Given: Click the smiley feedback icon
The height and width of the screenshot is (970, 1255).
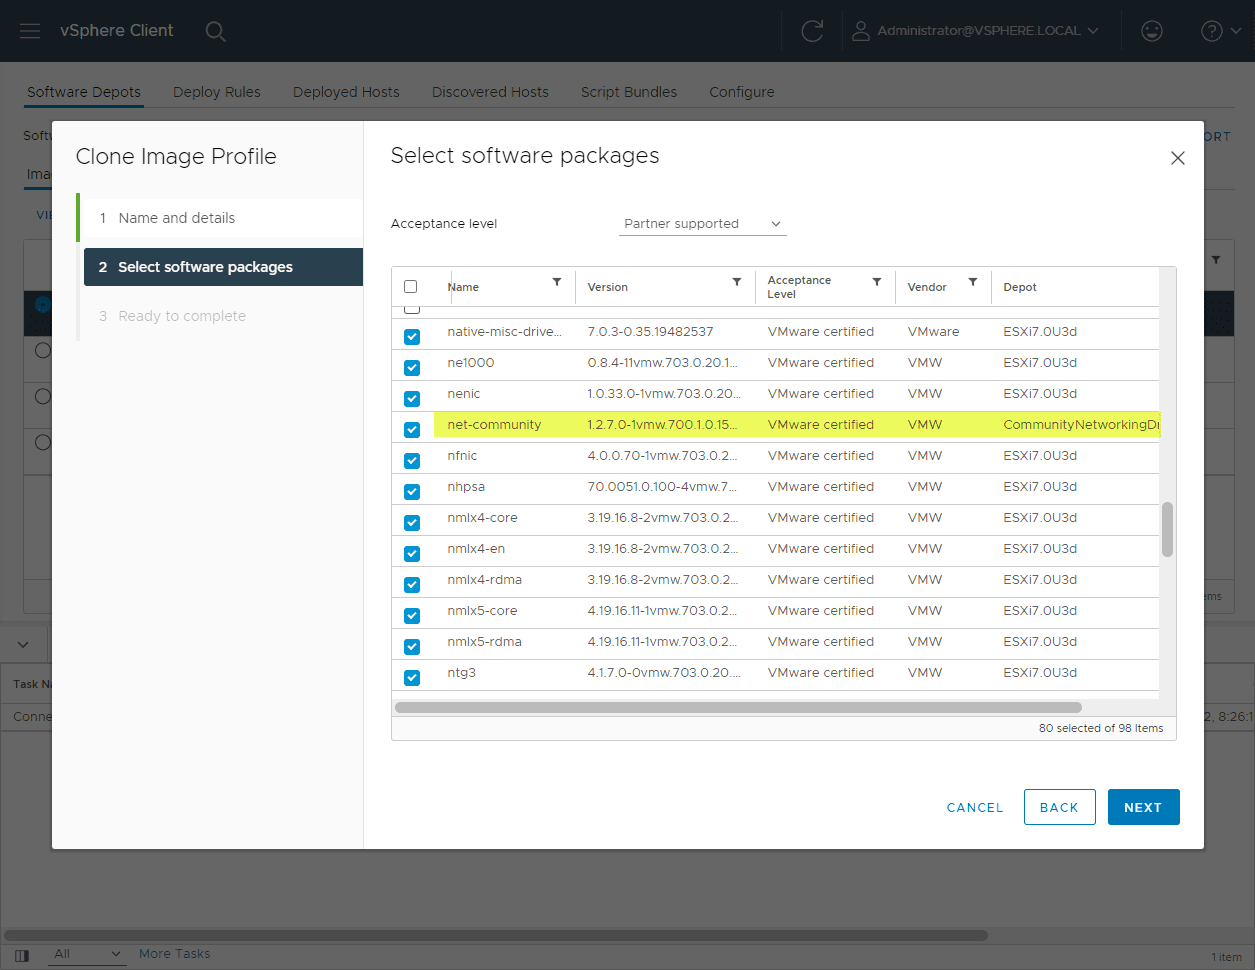Looking at the screenshot, I should (1152, 31).
